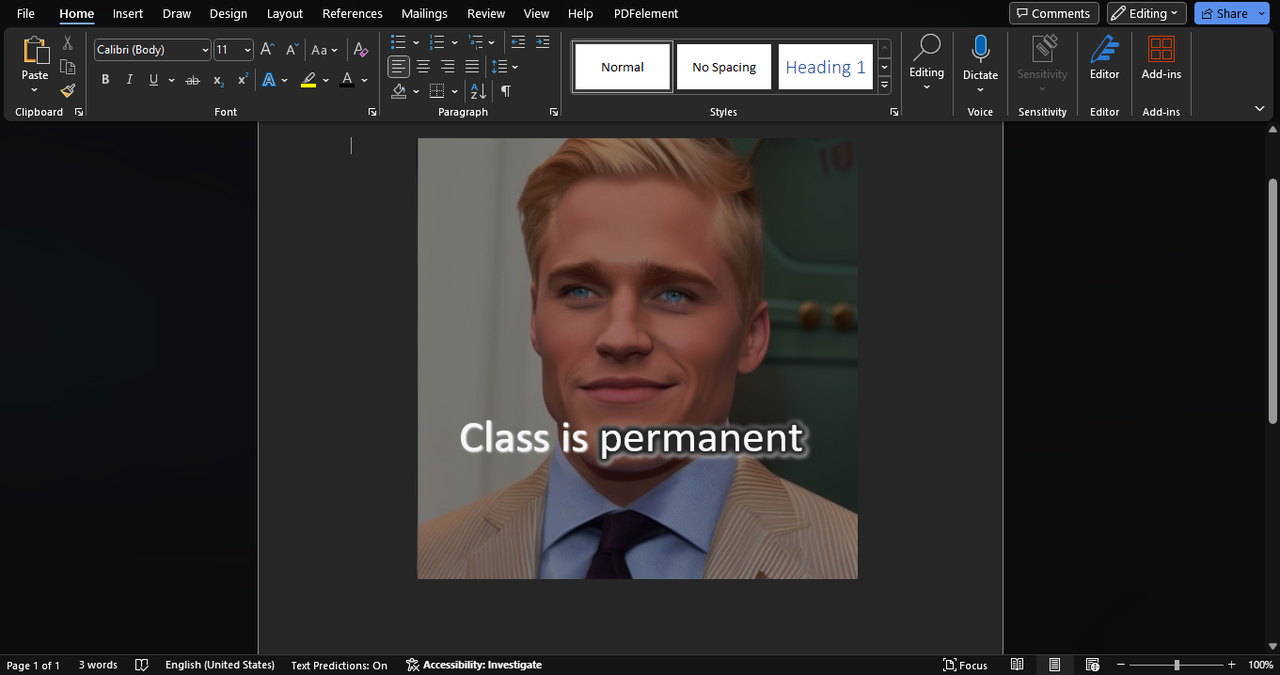
Task: Clear all formatting icon
Action: [361, 49]
